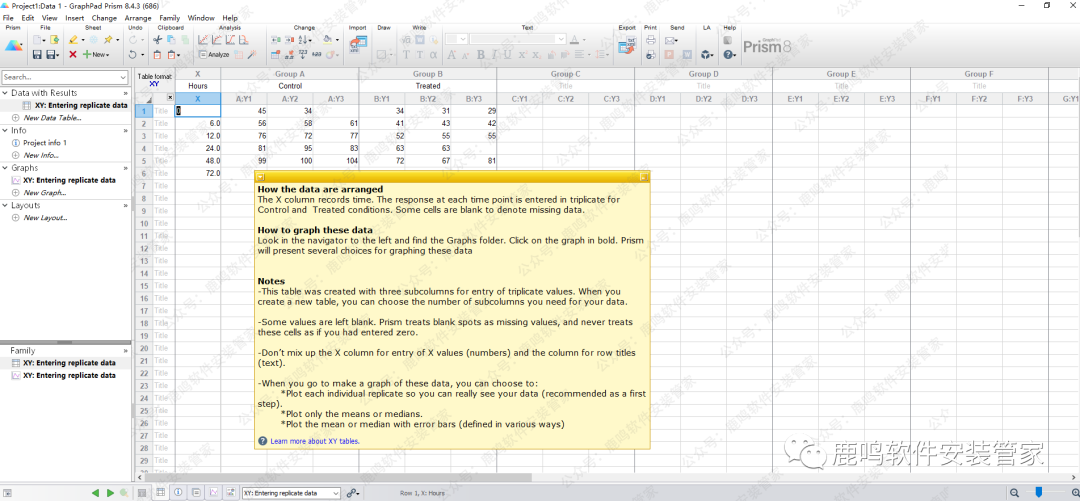Collapse the Data with Results section
1080x501 pixels.
point(5,93)
